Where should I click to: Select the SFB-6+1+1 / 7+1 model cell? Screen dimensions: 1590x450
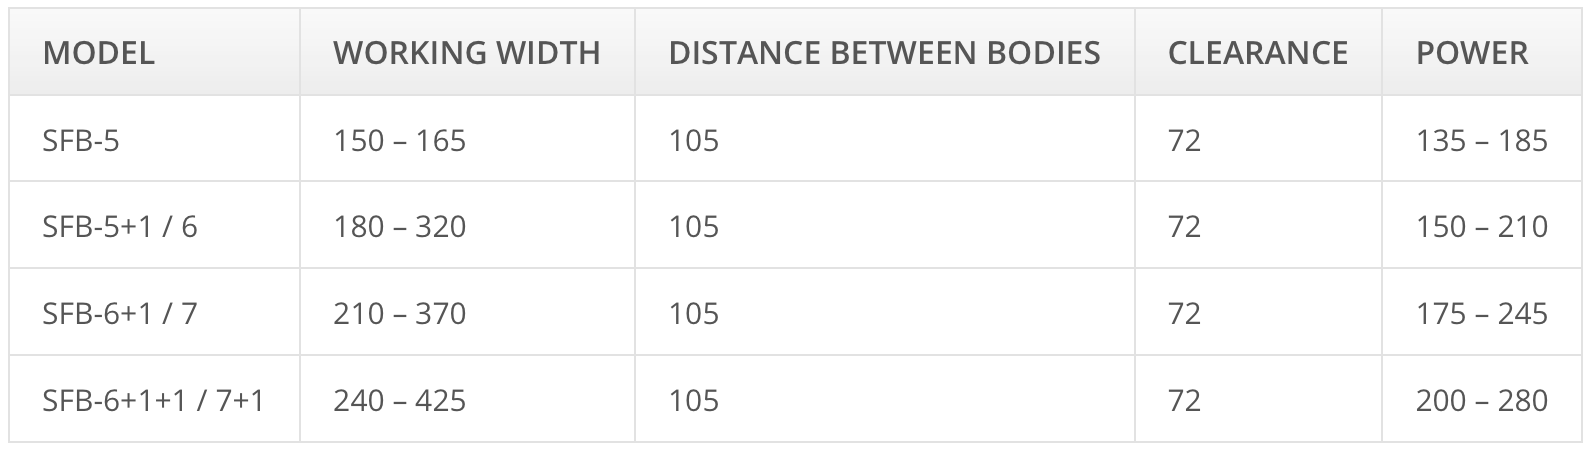(153, 401)
